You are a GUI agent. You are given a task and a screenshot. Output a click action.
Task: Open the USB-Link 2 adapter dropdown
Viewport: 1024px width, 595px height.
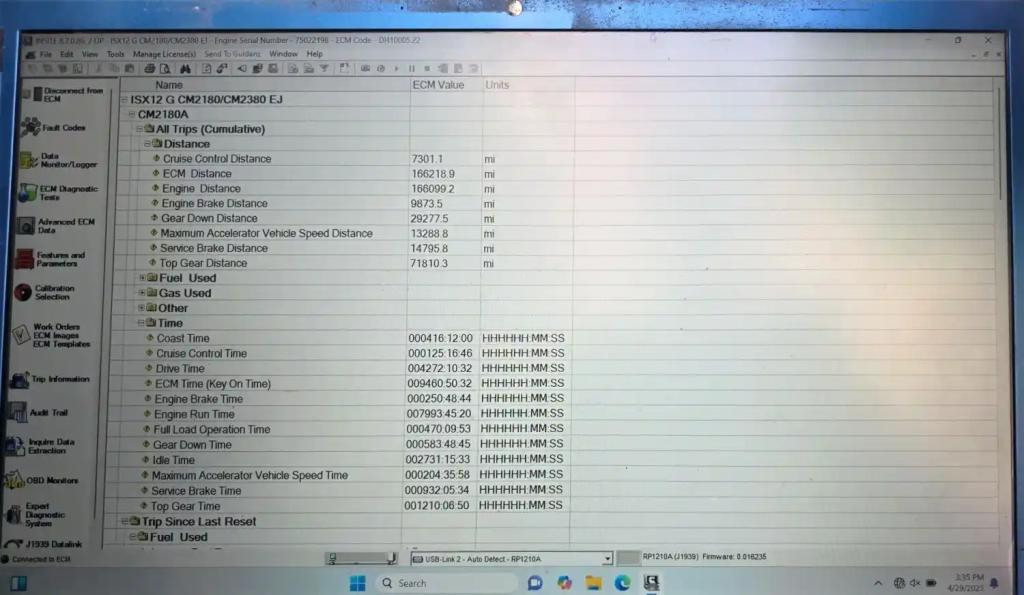(606, 559)
